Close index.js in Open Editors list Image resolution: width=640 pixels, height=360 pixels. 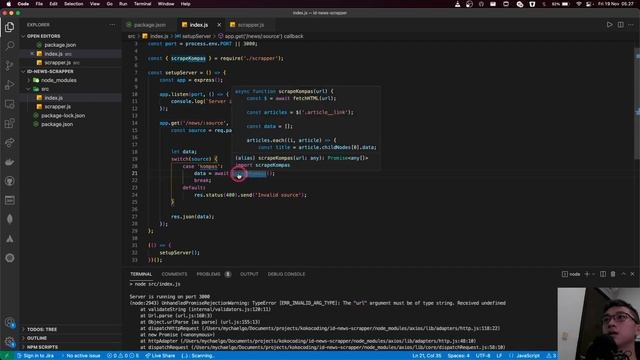[x=32, y=54]
